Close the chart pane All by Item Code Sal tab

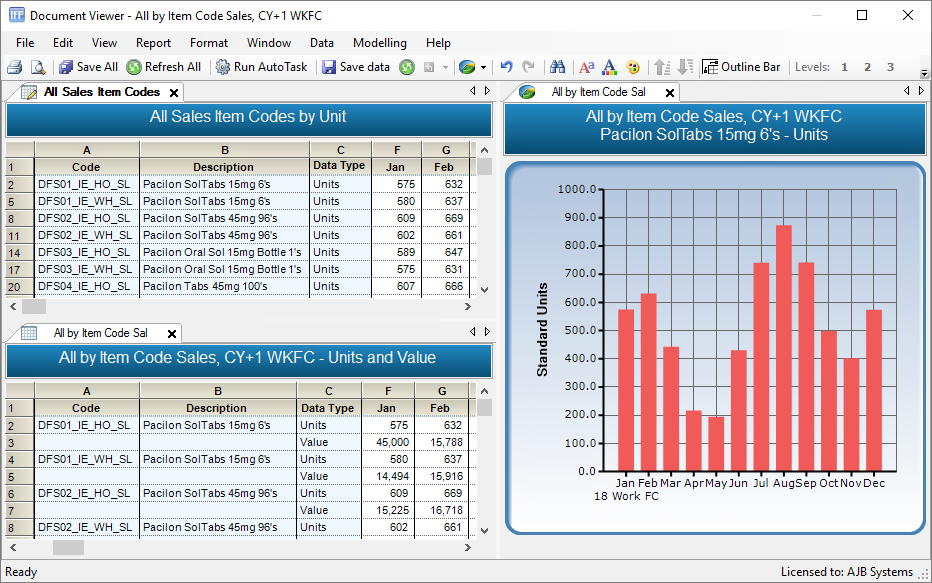(670, 93)
